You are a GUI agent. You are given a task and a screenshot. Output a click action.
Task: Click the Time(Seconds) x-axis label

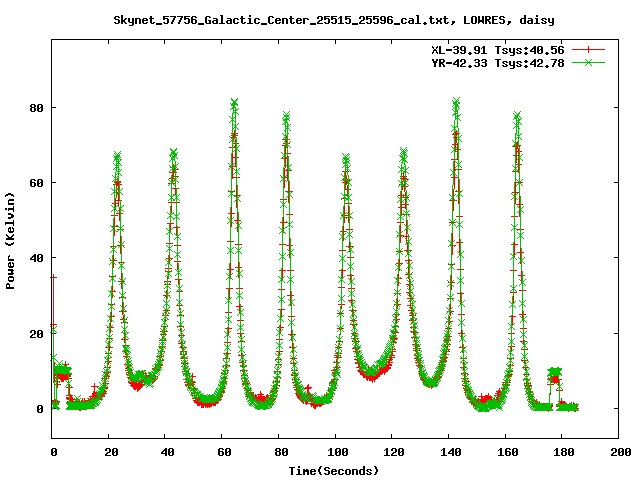click(x=334, y=471)
